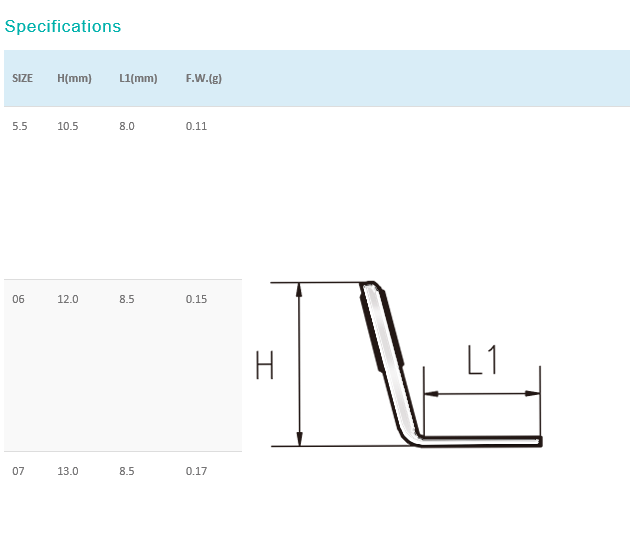This screenshot has width=638, height=552.
Task: Click size 06 in the shaded row
Action: (x=18, y=299)
